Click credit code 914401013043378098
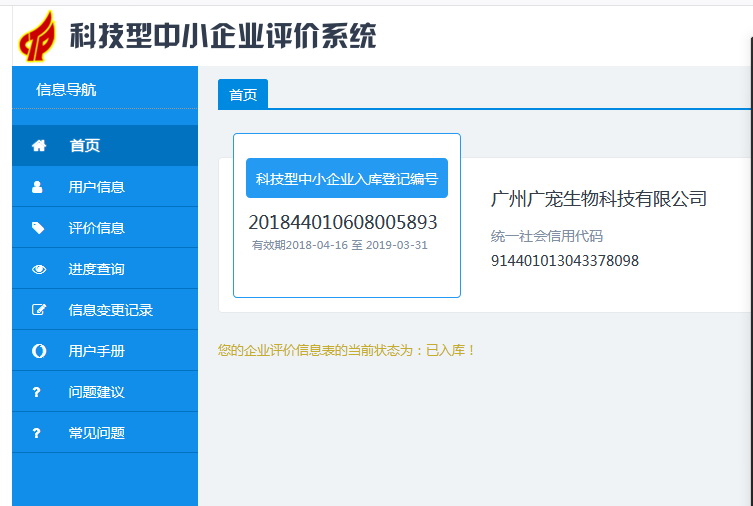Viewport: 753px width, 506px height. pos(565,261)
